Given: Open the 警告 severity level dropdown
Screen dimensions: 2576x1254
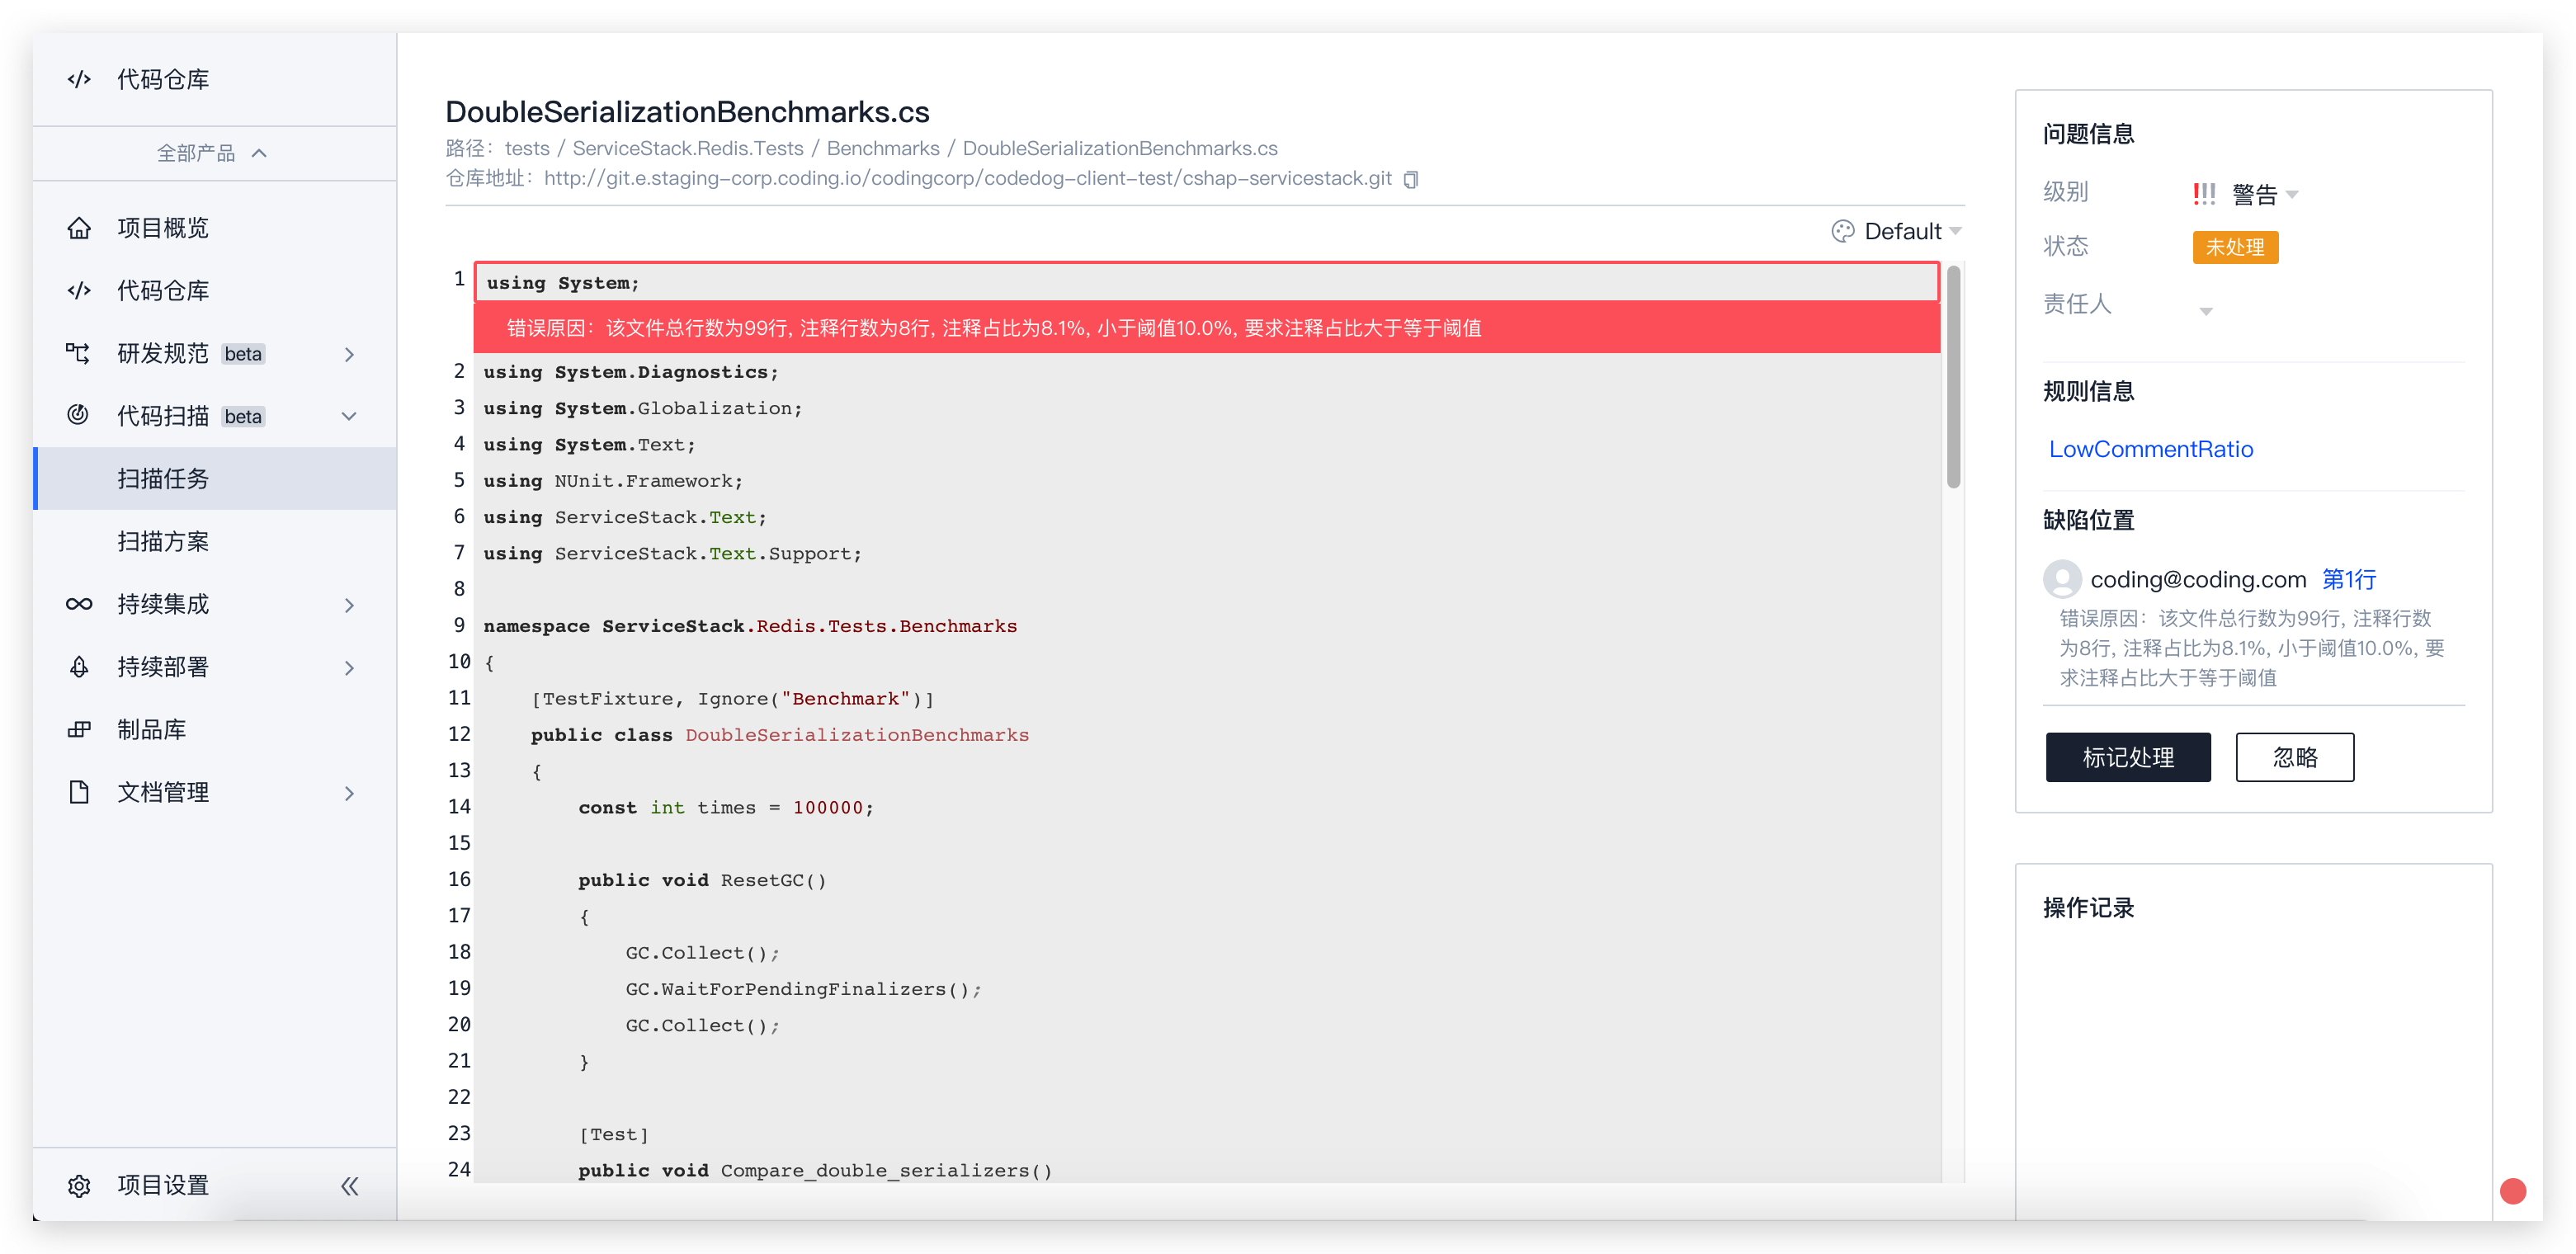Looking at the screenshot, I should (2292, 194).
